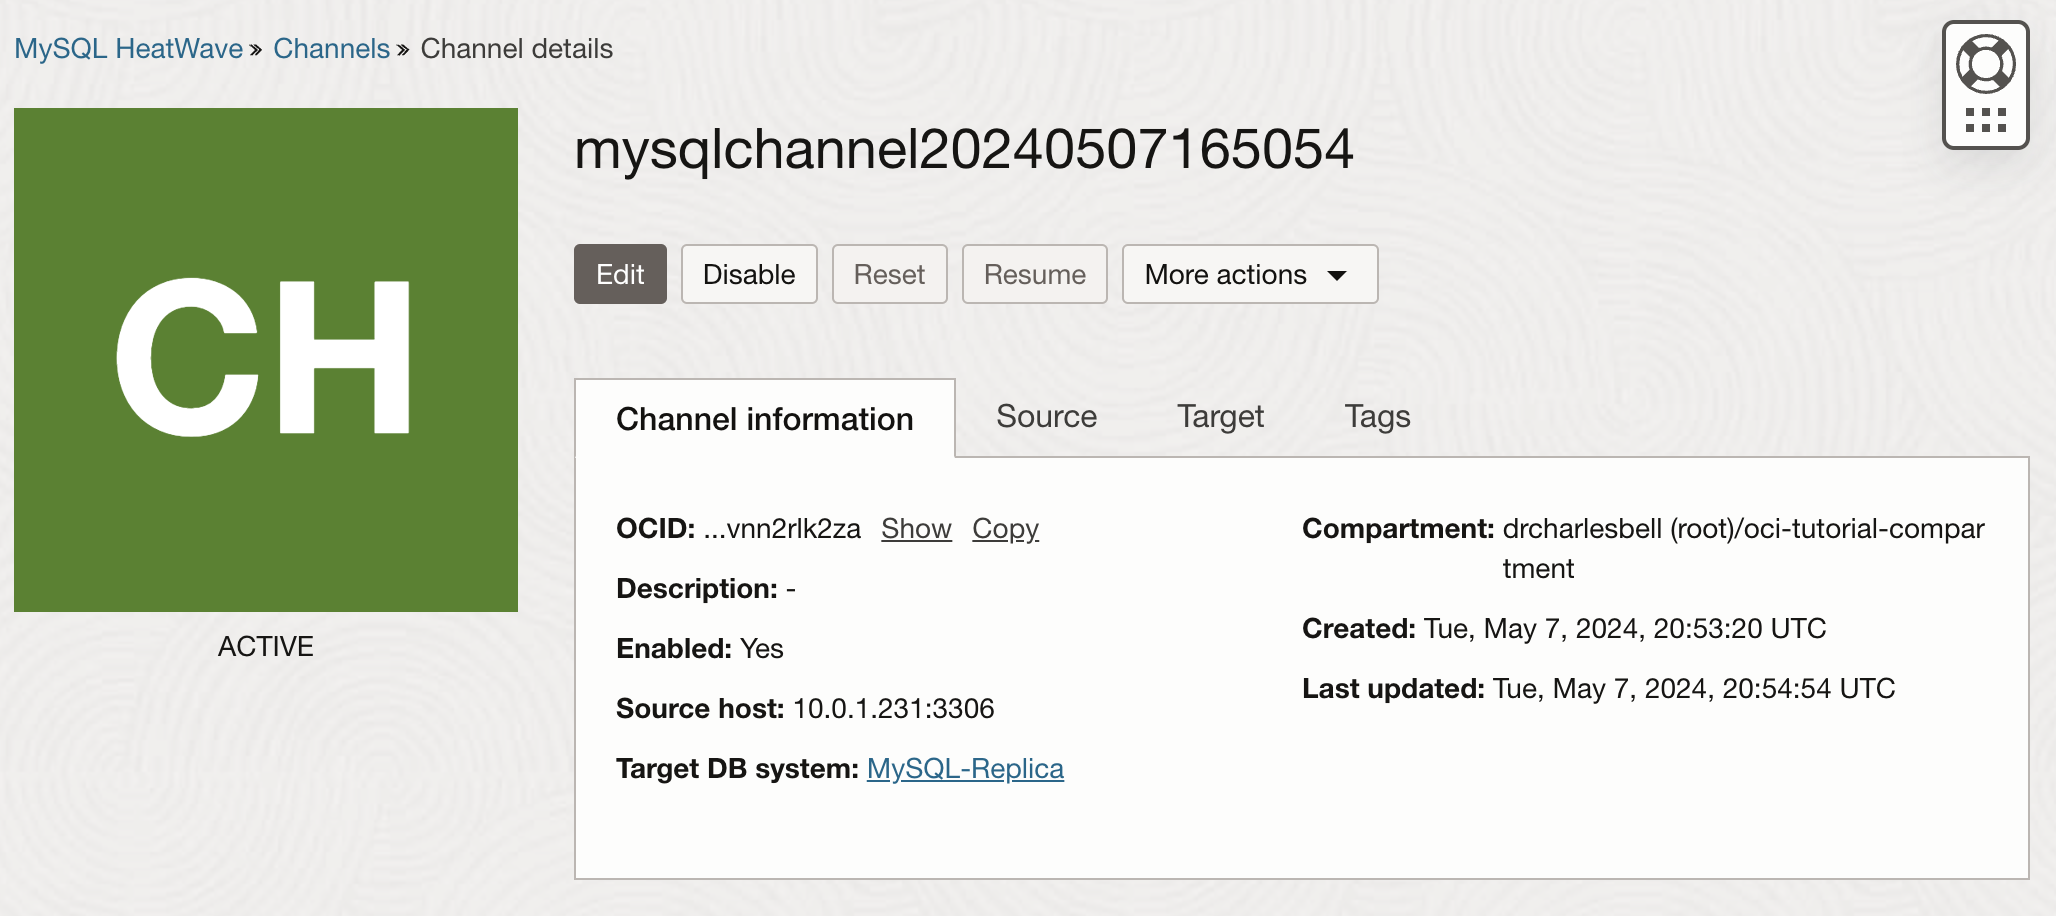The image size is (2056, 916).
Task: Select the Channel information tab
Action: click(x=764, y=418)
